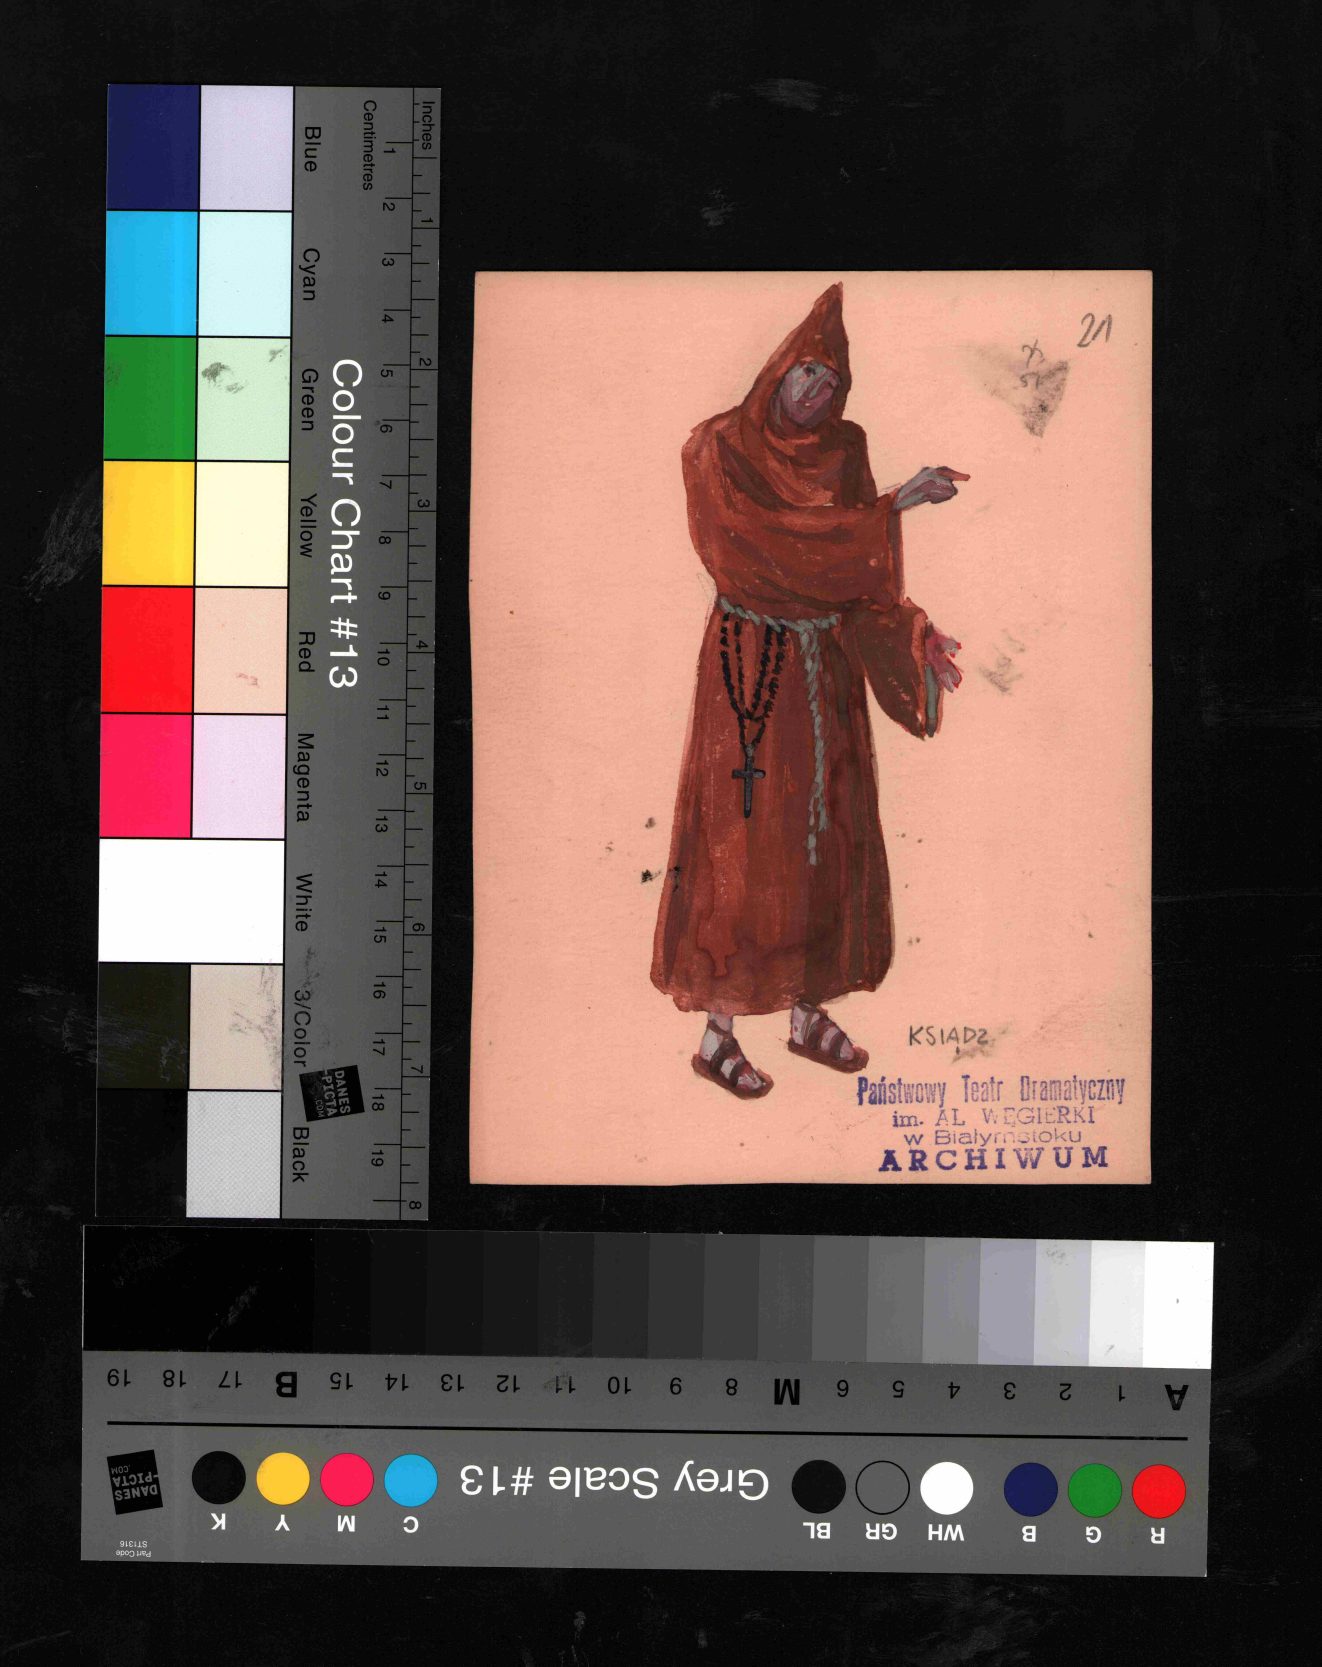
Task: Select the cyan swatch on colour chart
Action: point(151,273)
